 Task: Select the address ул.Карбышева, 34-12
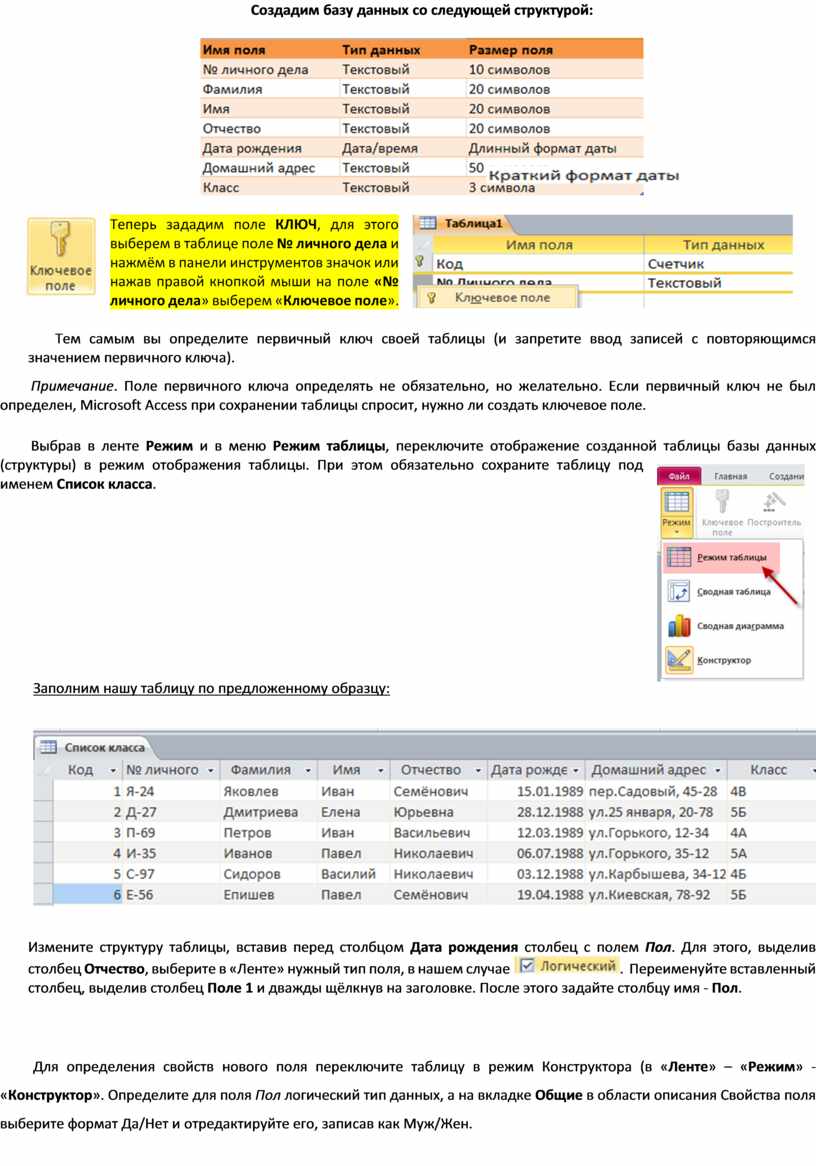click(657, 874)
